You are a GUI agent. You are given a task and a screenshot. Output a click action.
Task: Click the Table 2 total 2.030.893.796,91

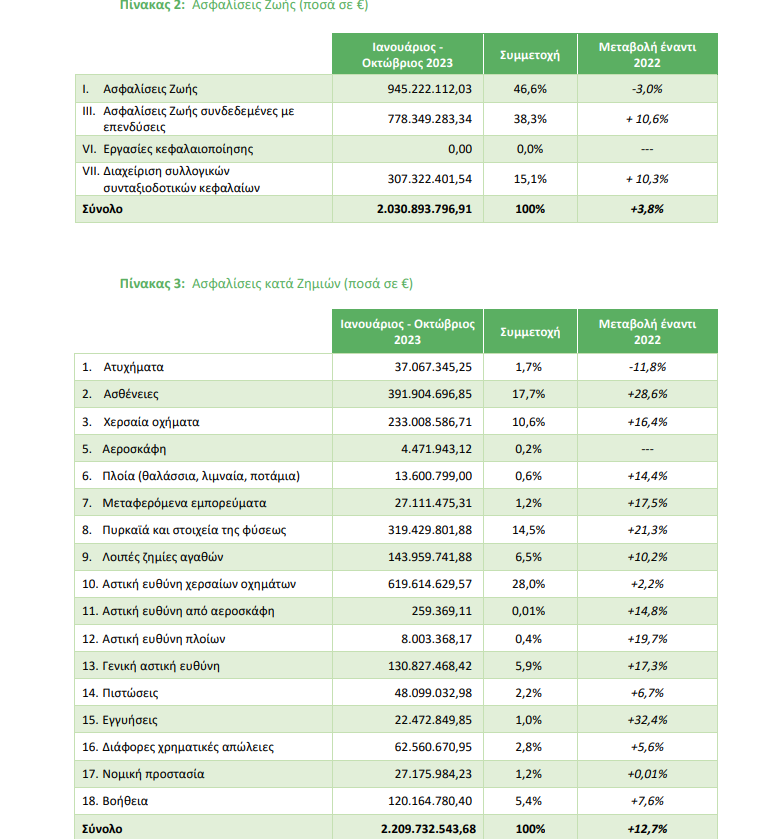(x=424, y=209)
